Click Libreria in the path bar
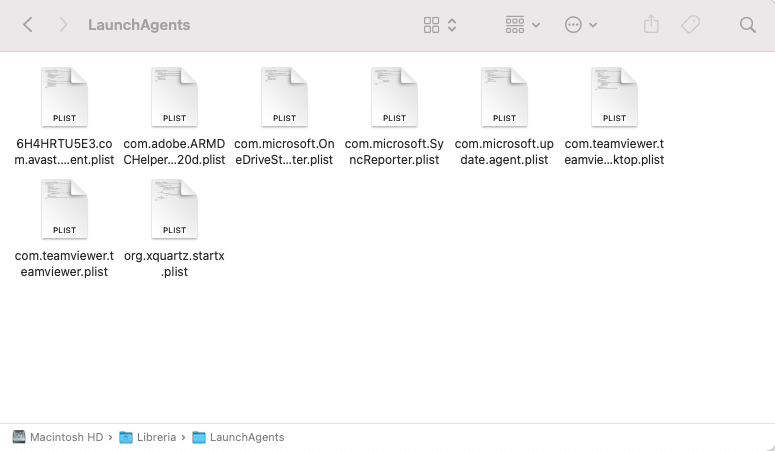775x451 pixels. [157, 437]
